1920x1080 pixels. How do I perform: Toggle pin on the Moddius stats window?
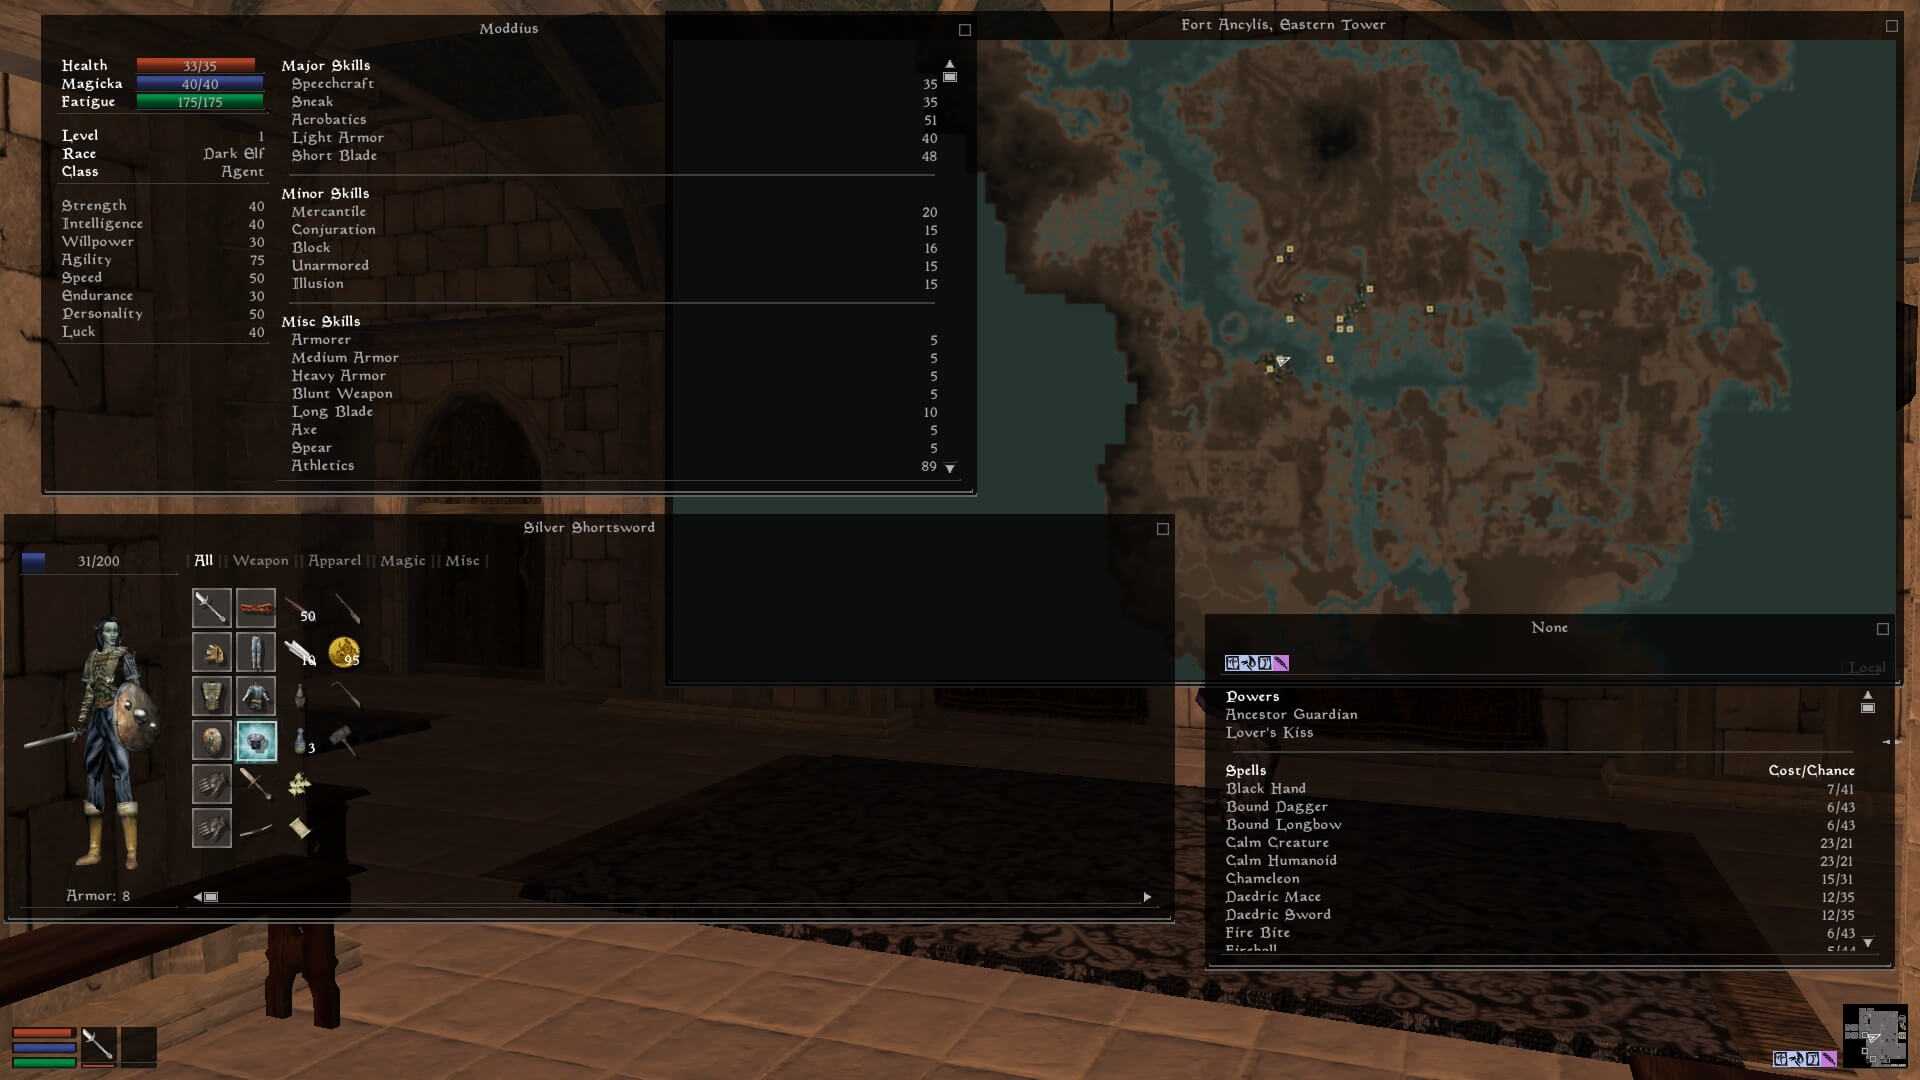pyautogui.click(x=964, y=30)
